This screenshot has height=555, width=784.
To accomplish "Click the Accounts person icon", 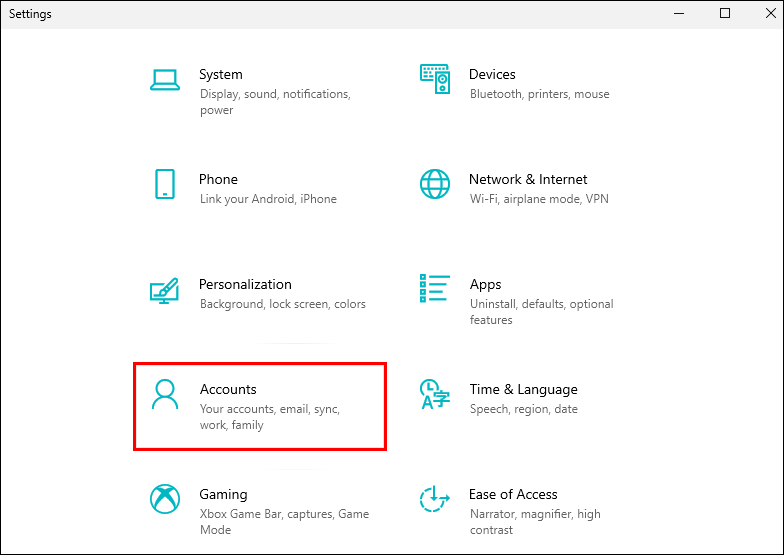I will [x=164, y=394].
